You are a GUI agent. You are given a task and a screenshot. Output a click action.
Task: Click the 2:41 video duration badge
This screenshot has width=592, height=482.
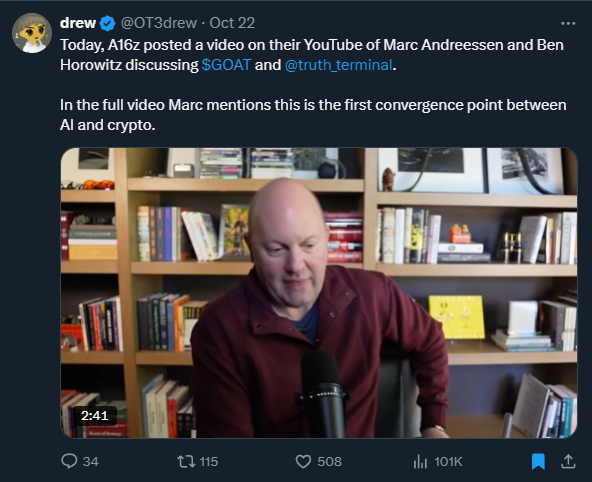point(94,416)
